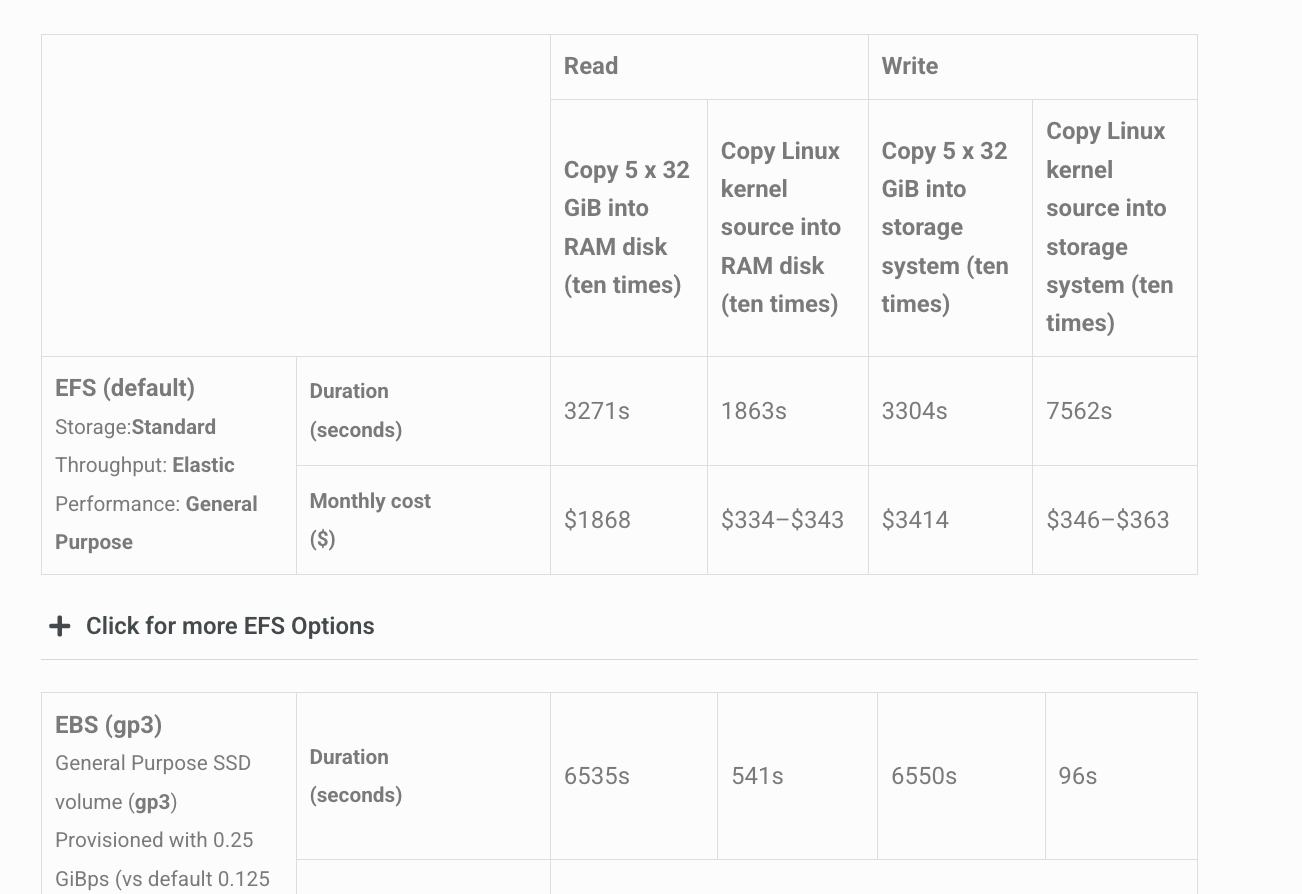Click the 6550s EBS write cell
This screenshot has height=894, width=1302.
click(x=961, y=776)
